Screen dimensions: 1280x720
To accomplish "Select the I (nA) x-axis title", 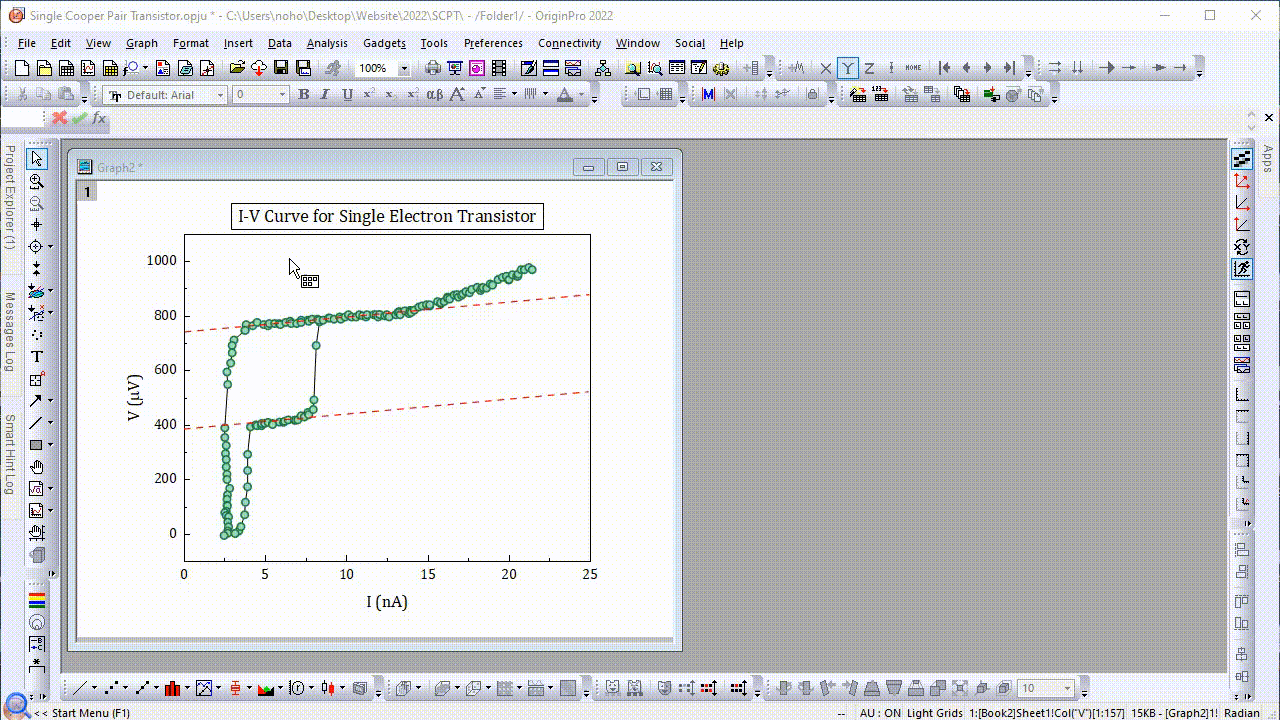I will [387, 602].
